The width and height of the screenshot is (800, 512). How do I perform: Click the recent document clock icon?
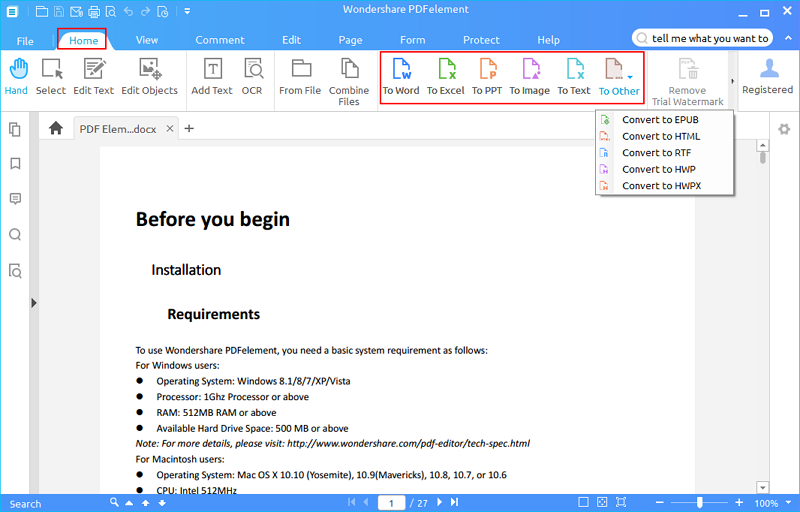(162, 11)
